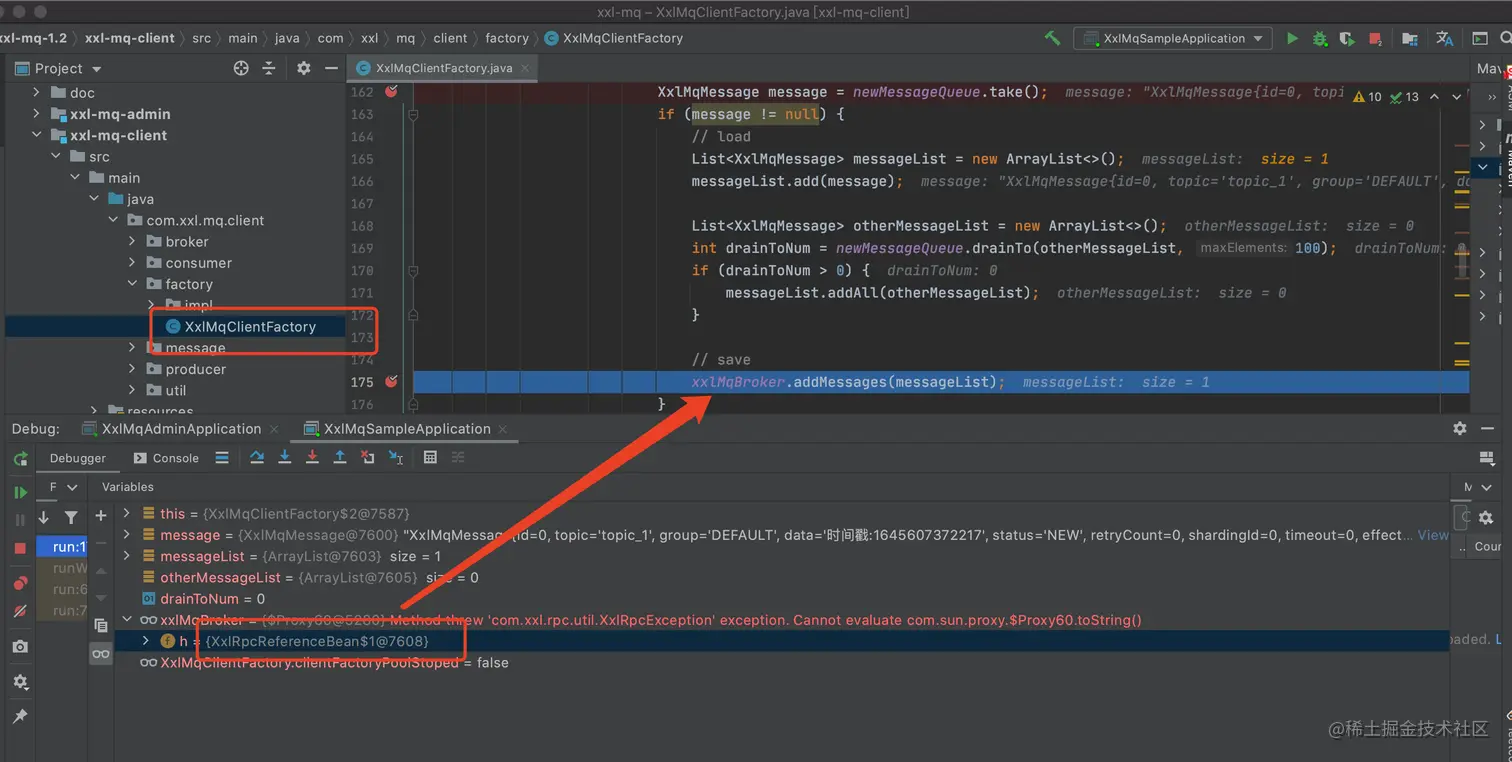Toggle threads layout icon next to Console
This screenshot has width=1512, height=762.
pos(222,457)
